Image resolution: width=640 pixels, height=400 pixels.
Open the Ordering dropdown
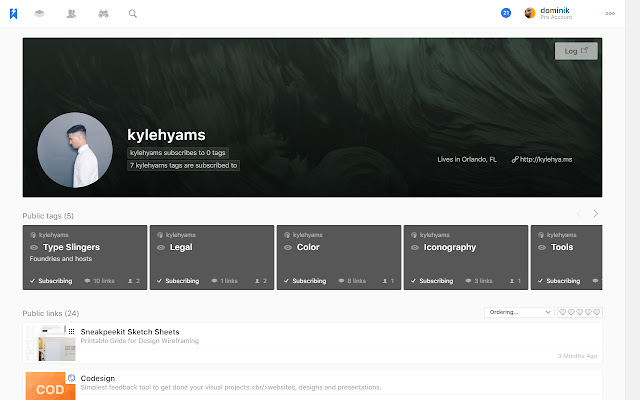click(x=518, y=312)
